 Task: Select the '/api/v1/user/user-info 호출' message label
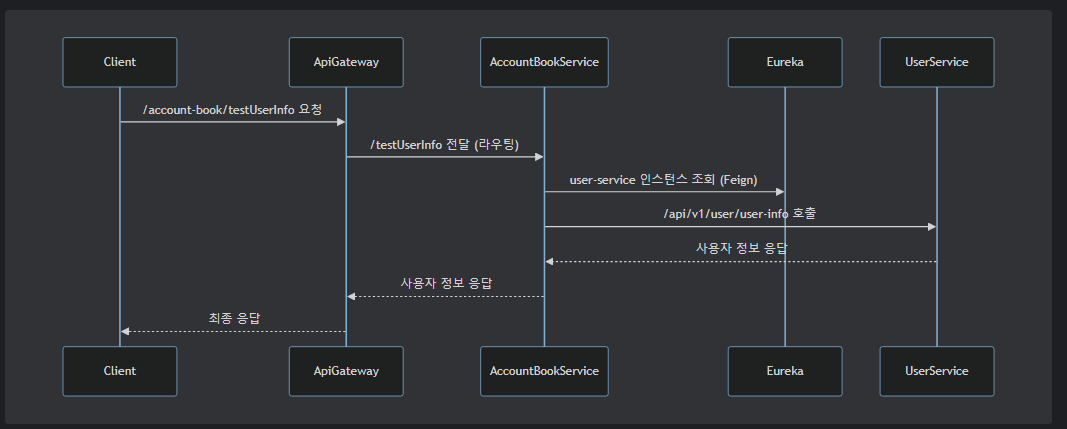point(740,214)
